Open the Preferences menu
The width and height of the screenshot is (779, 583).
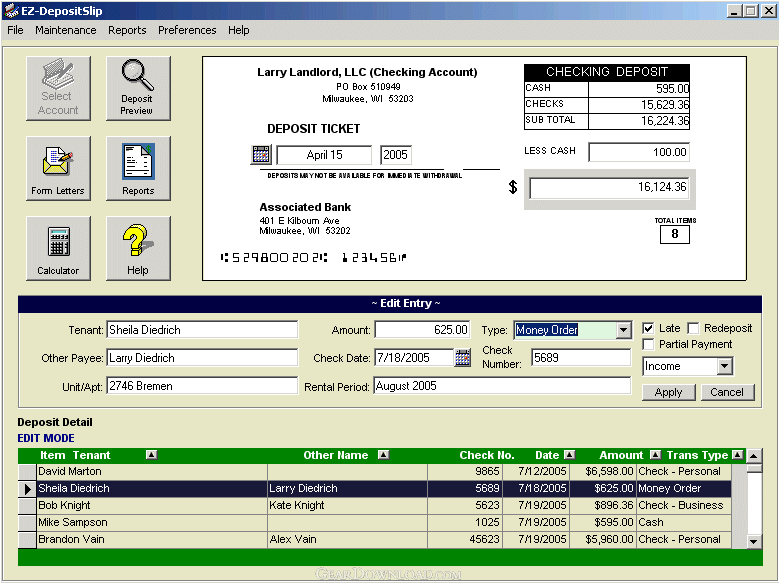point(187,30)
